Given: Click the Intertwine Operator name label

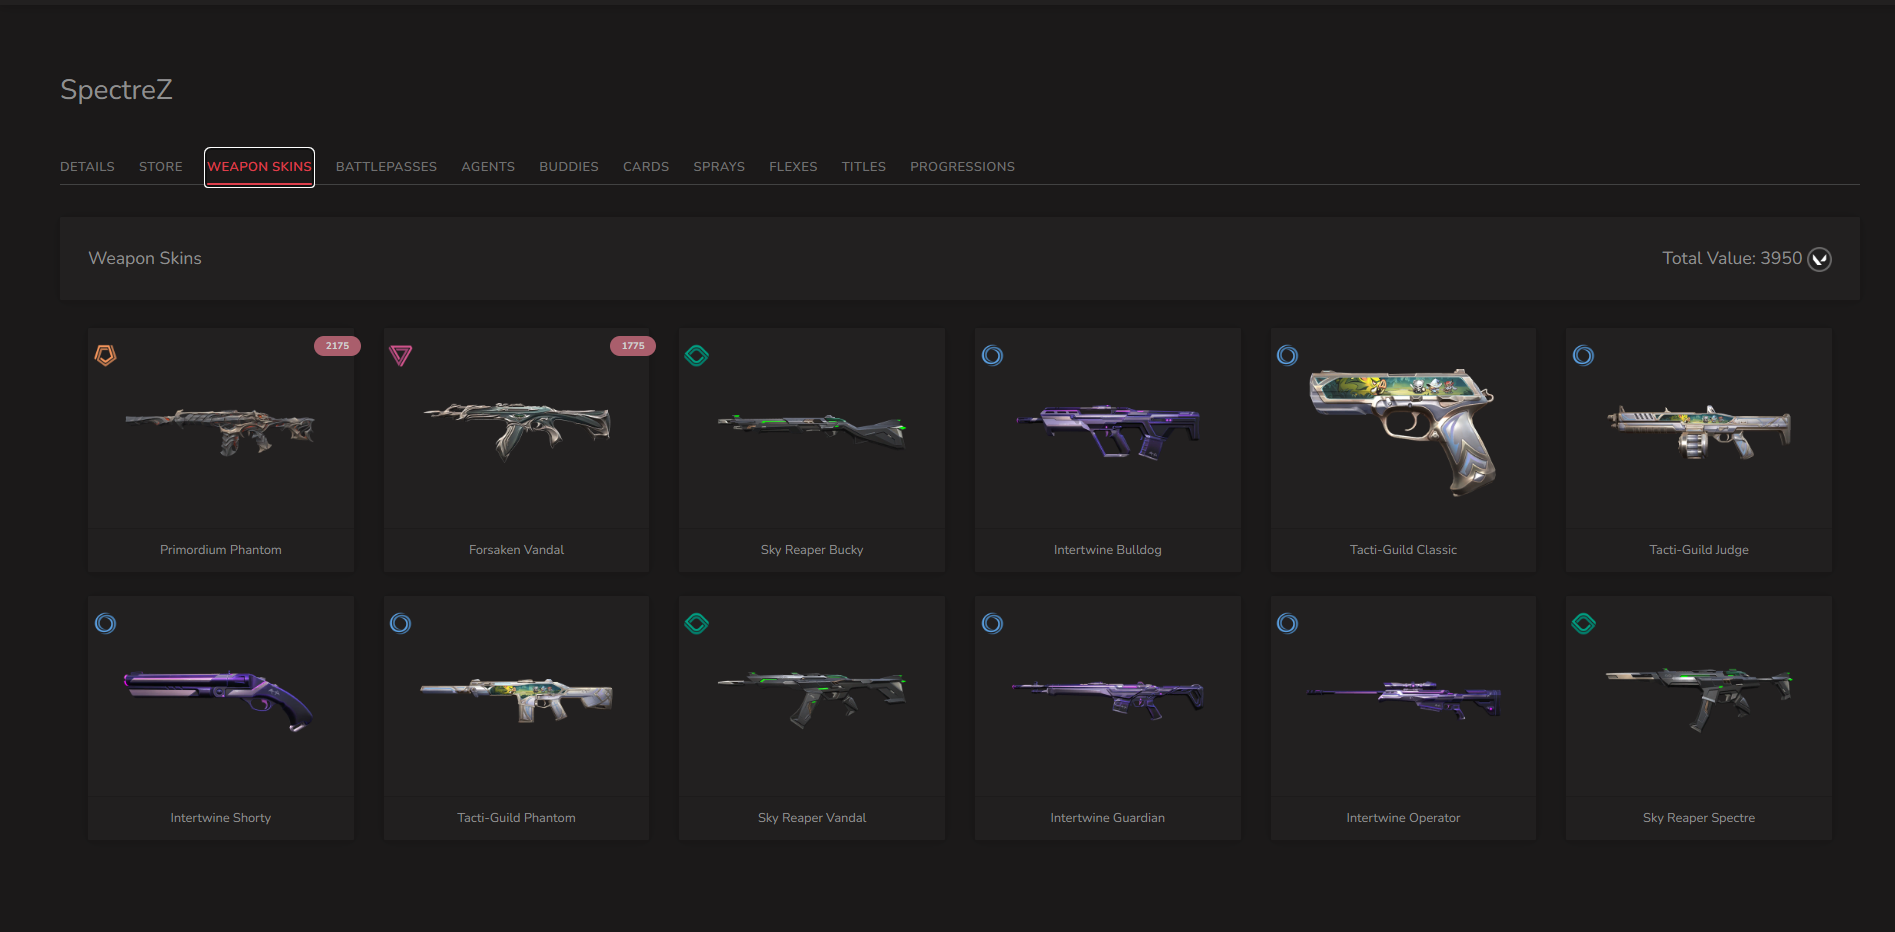Looking at the screenshot, I should pos(1403,818).
